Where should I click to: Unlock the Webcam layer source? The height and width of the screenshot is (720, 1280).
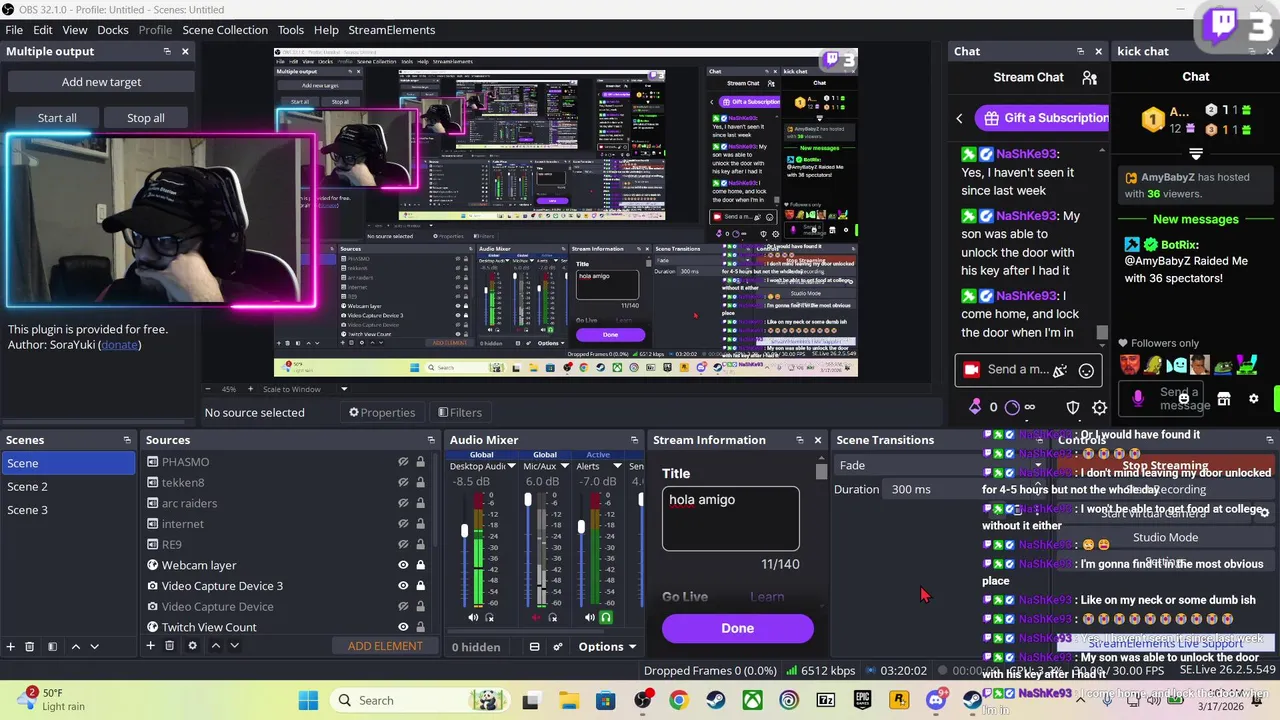(x=420, y=565)
